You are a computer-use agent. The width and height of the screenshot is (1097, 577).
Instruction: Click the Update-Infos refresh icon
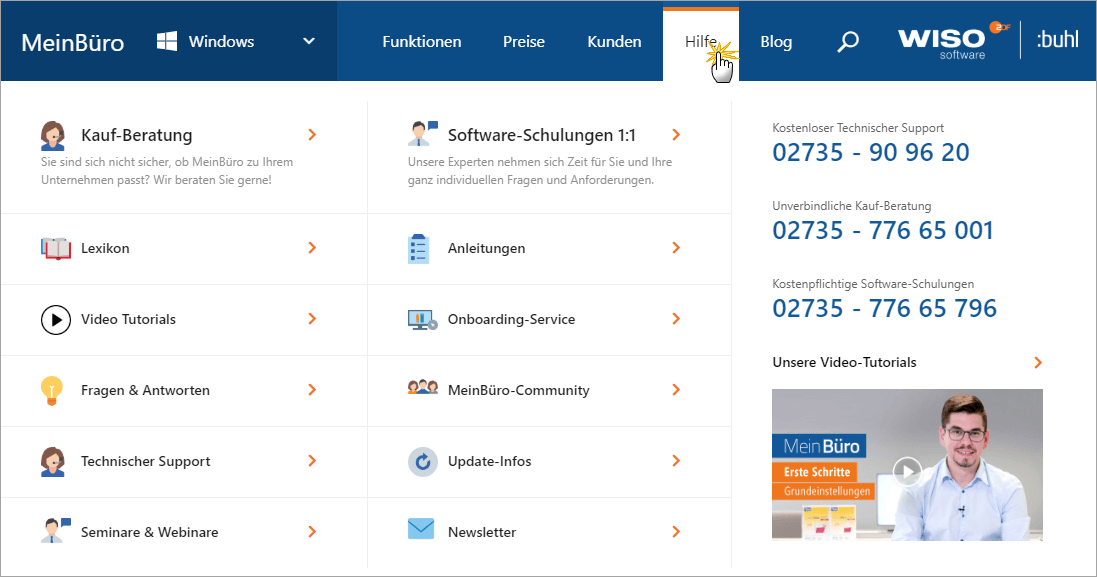coord(423,462)
